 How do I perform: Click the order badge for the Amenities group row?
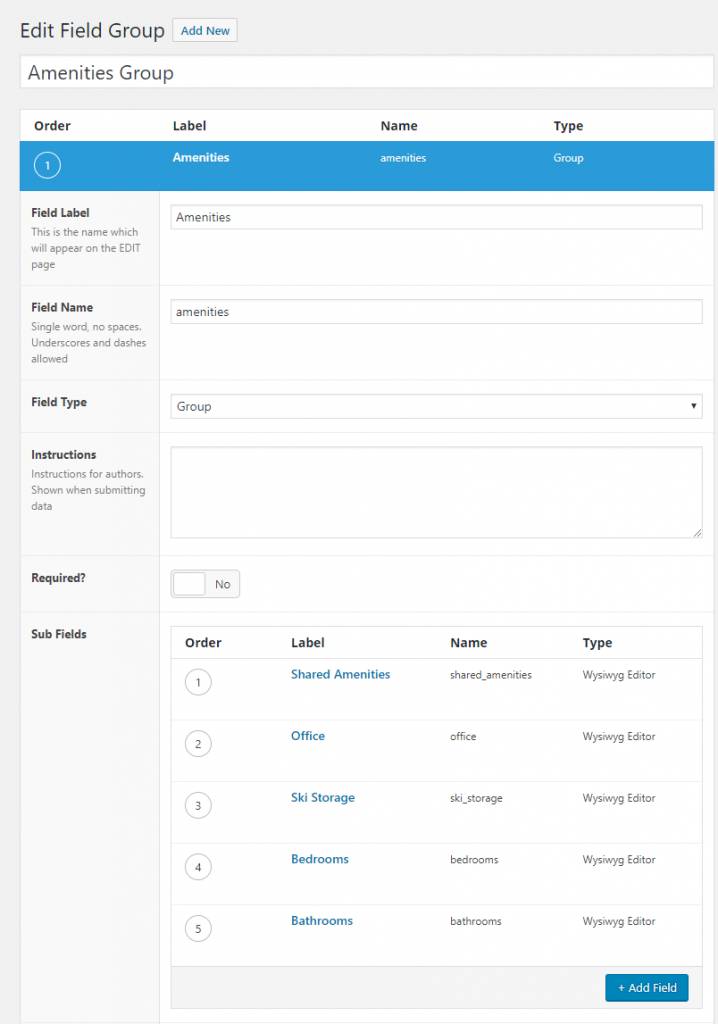pos(46,166)
